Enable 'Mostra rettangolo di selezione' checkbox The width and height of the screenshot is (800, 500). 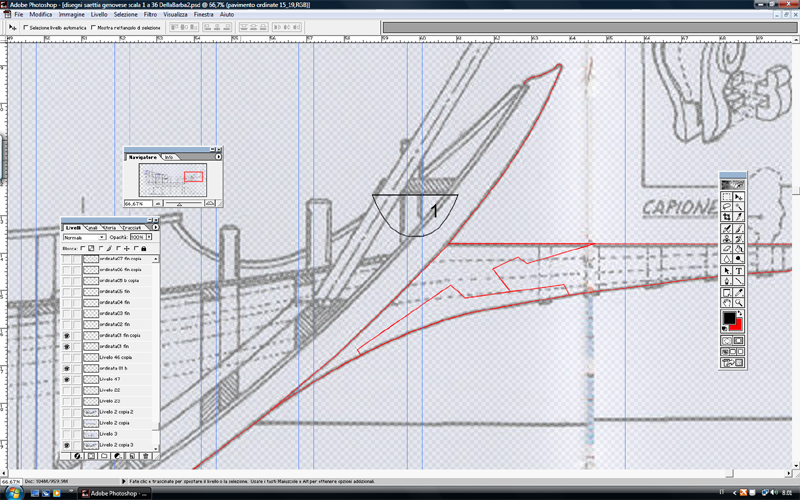coord(93,28)
